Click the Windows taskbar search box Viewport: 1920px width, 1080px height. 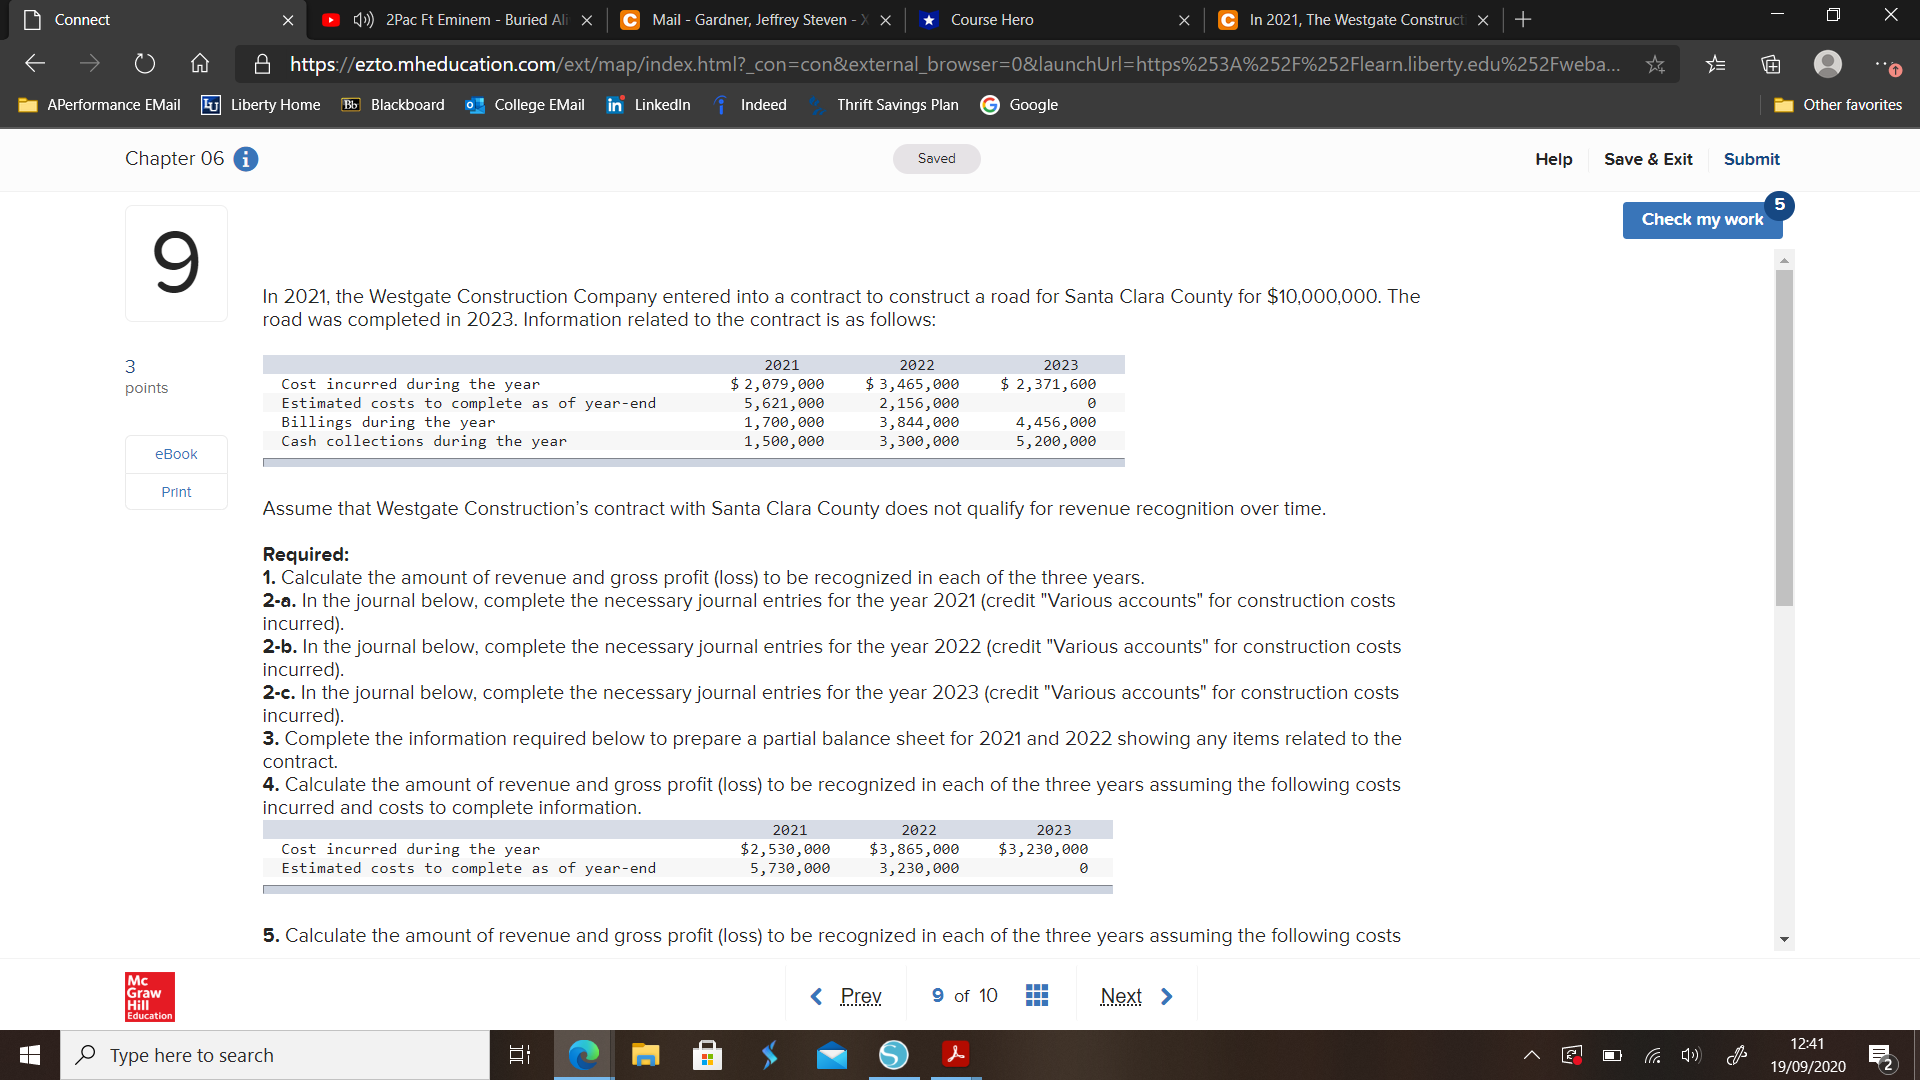[275, 1055]
